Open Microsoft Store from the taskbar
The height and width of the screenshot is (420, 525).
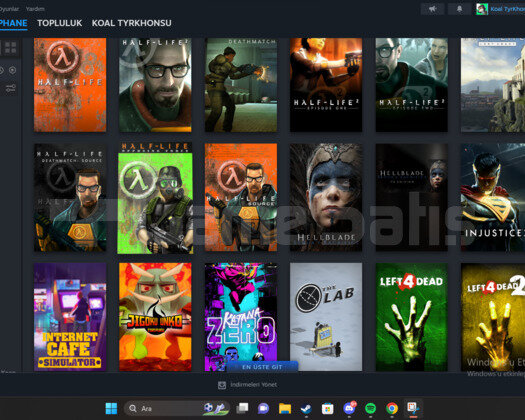coord(327,408)
